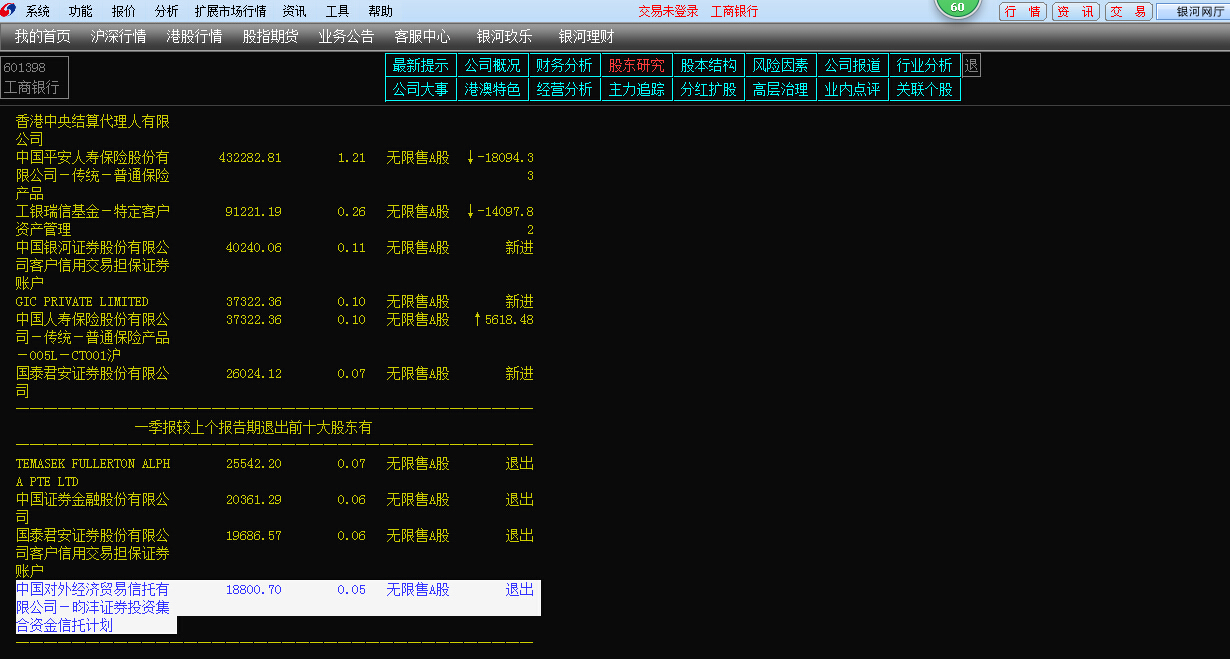This screenshot has height=659, width=1230.
Task: Switch to 沪深行情
Action: 118,36
